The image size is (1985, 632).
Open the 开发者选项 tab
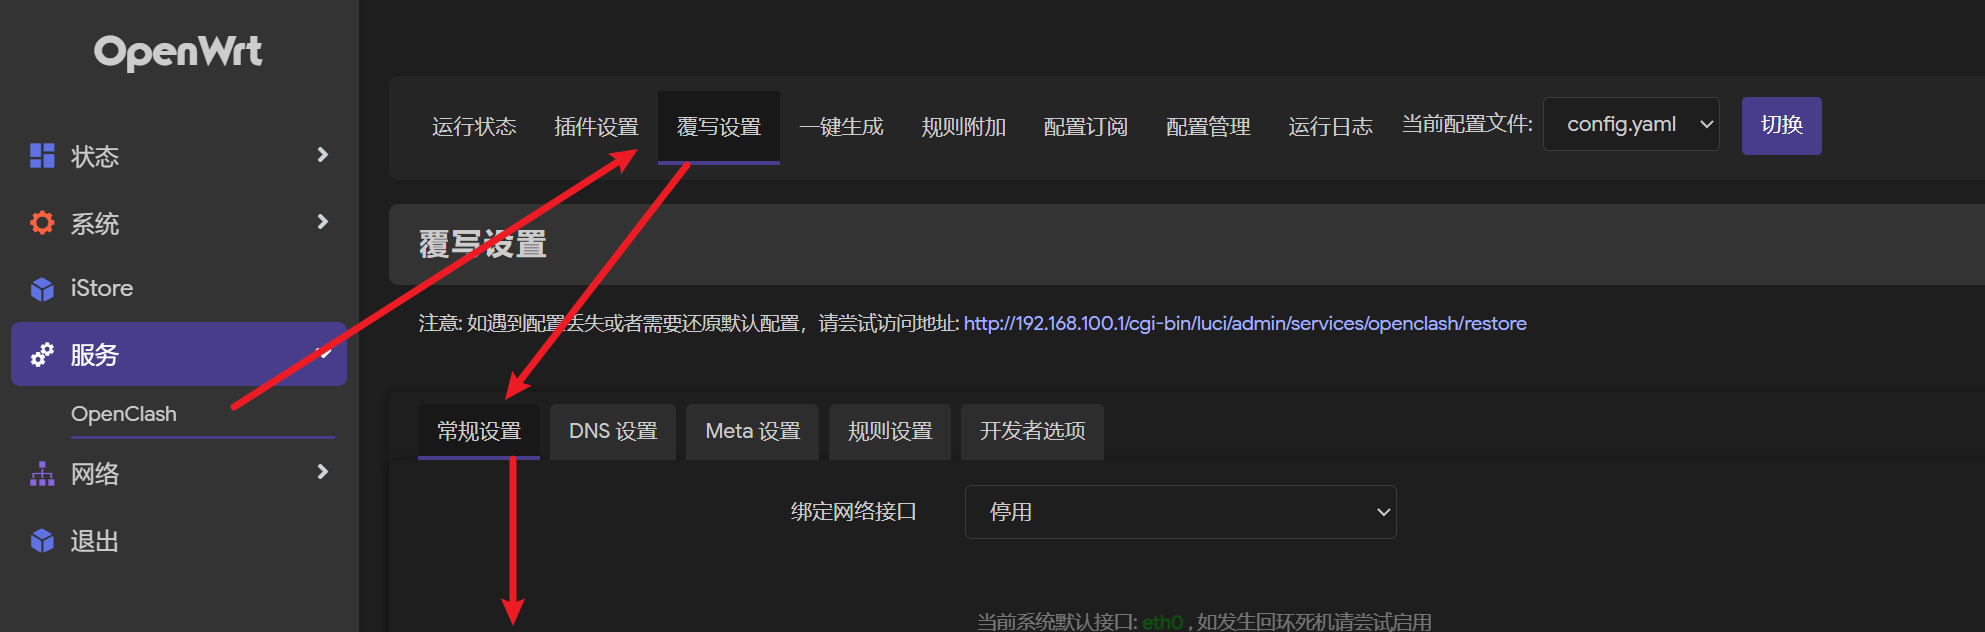coord(1032,431)
